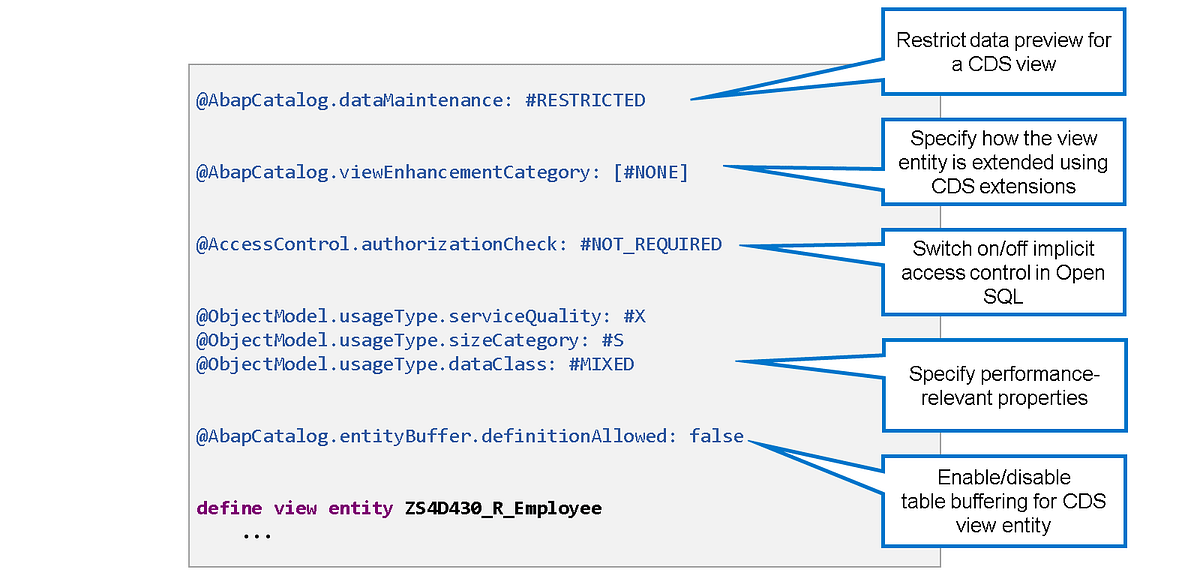Click the 'Specify how the view entity is extended' callout

click(1003, 162)
